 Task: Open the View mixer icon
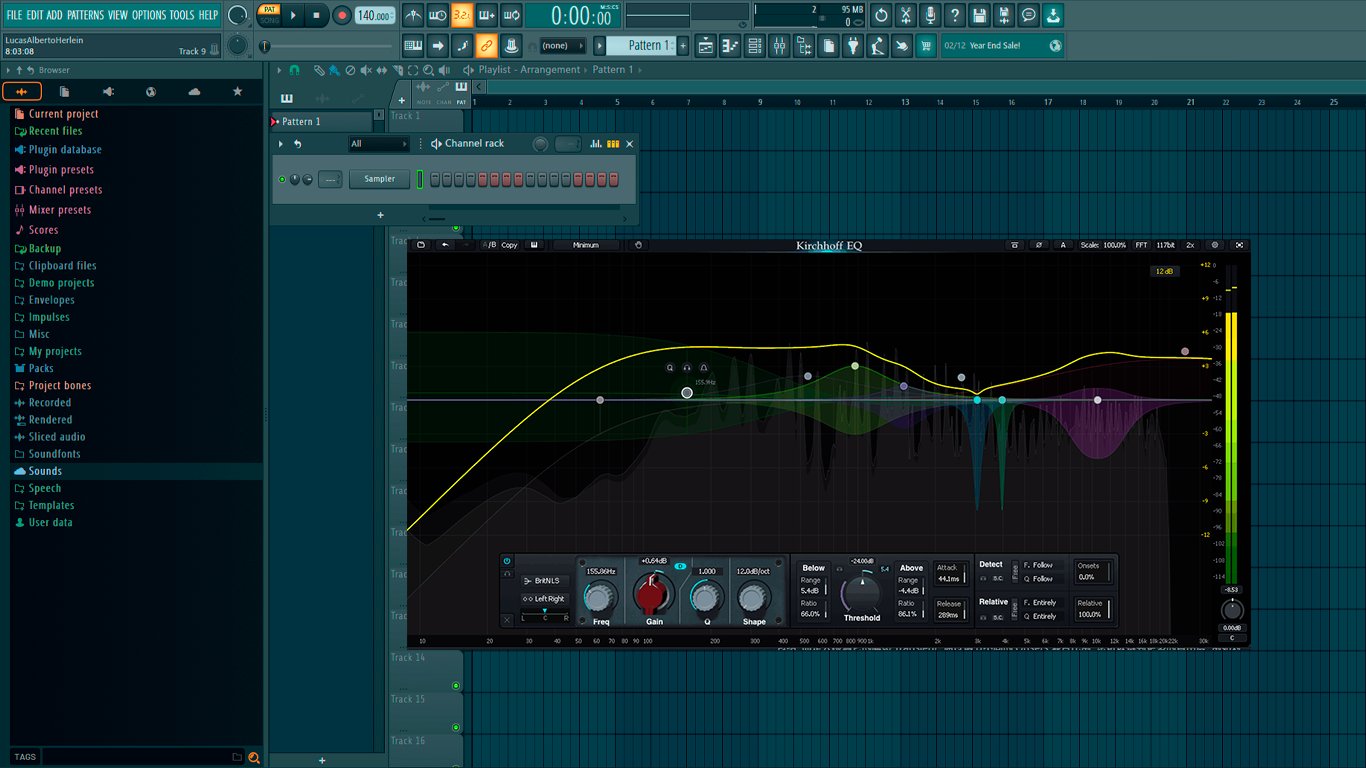pyautogui.click(x=779, y=46)
